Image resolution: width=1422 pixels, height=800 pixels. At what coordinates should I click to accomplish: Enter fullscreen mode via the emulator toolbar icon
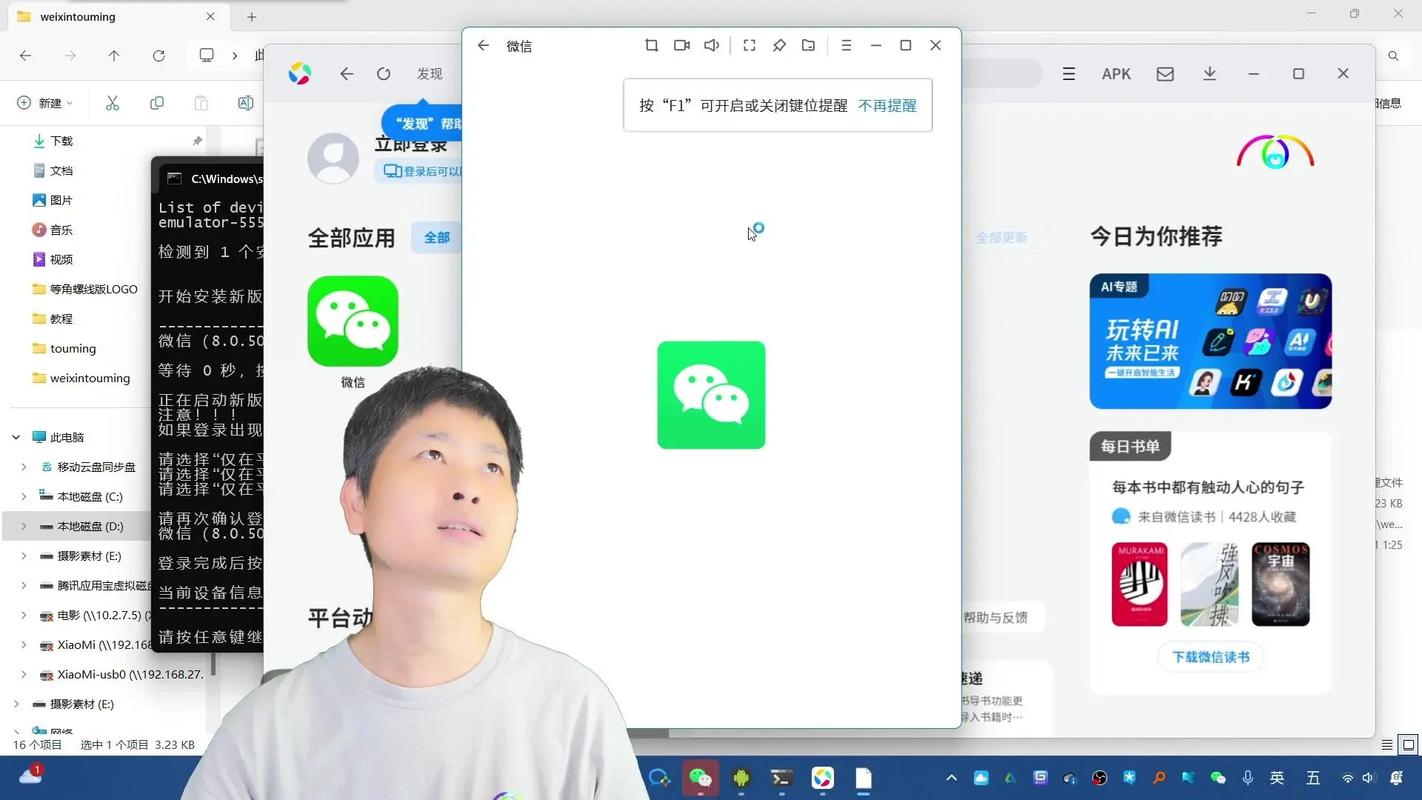(749, 45)
